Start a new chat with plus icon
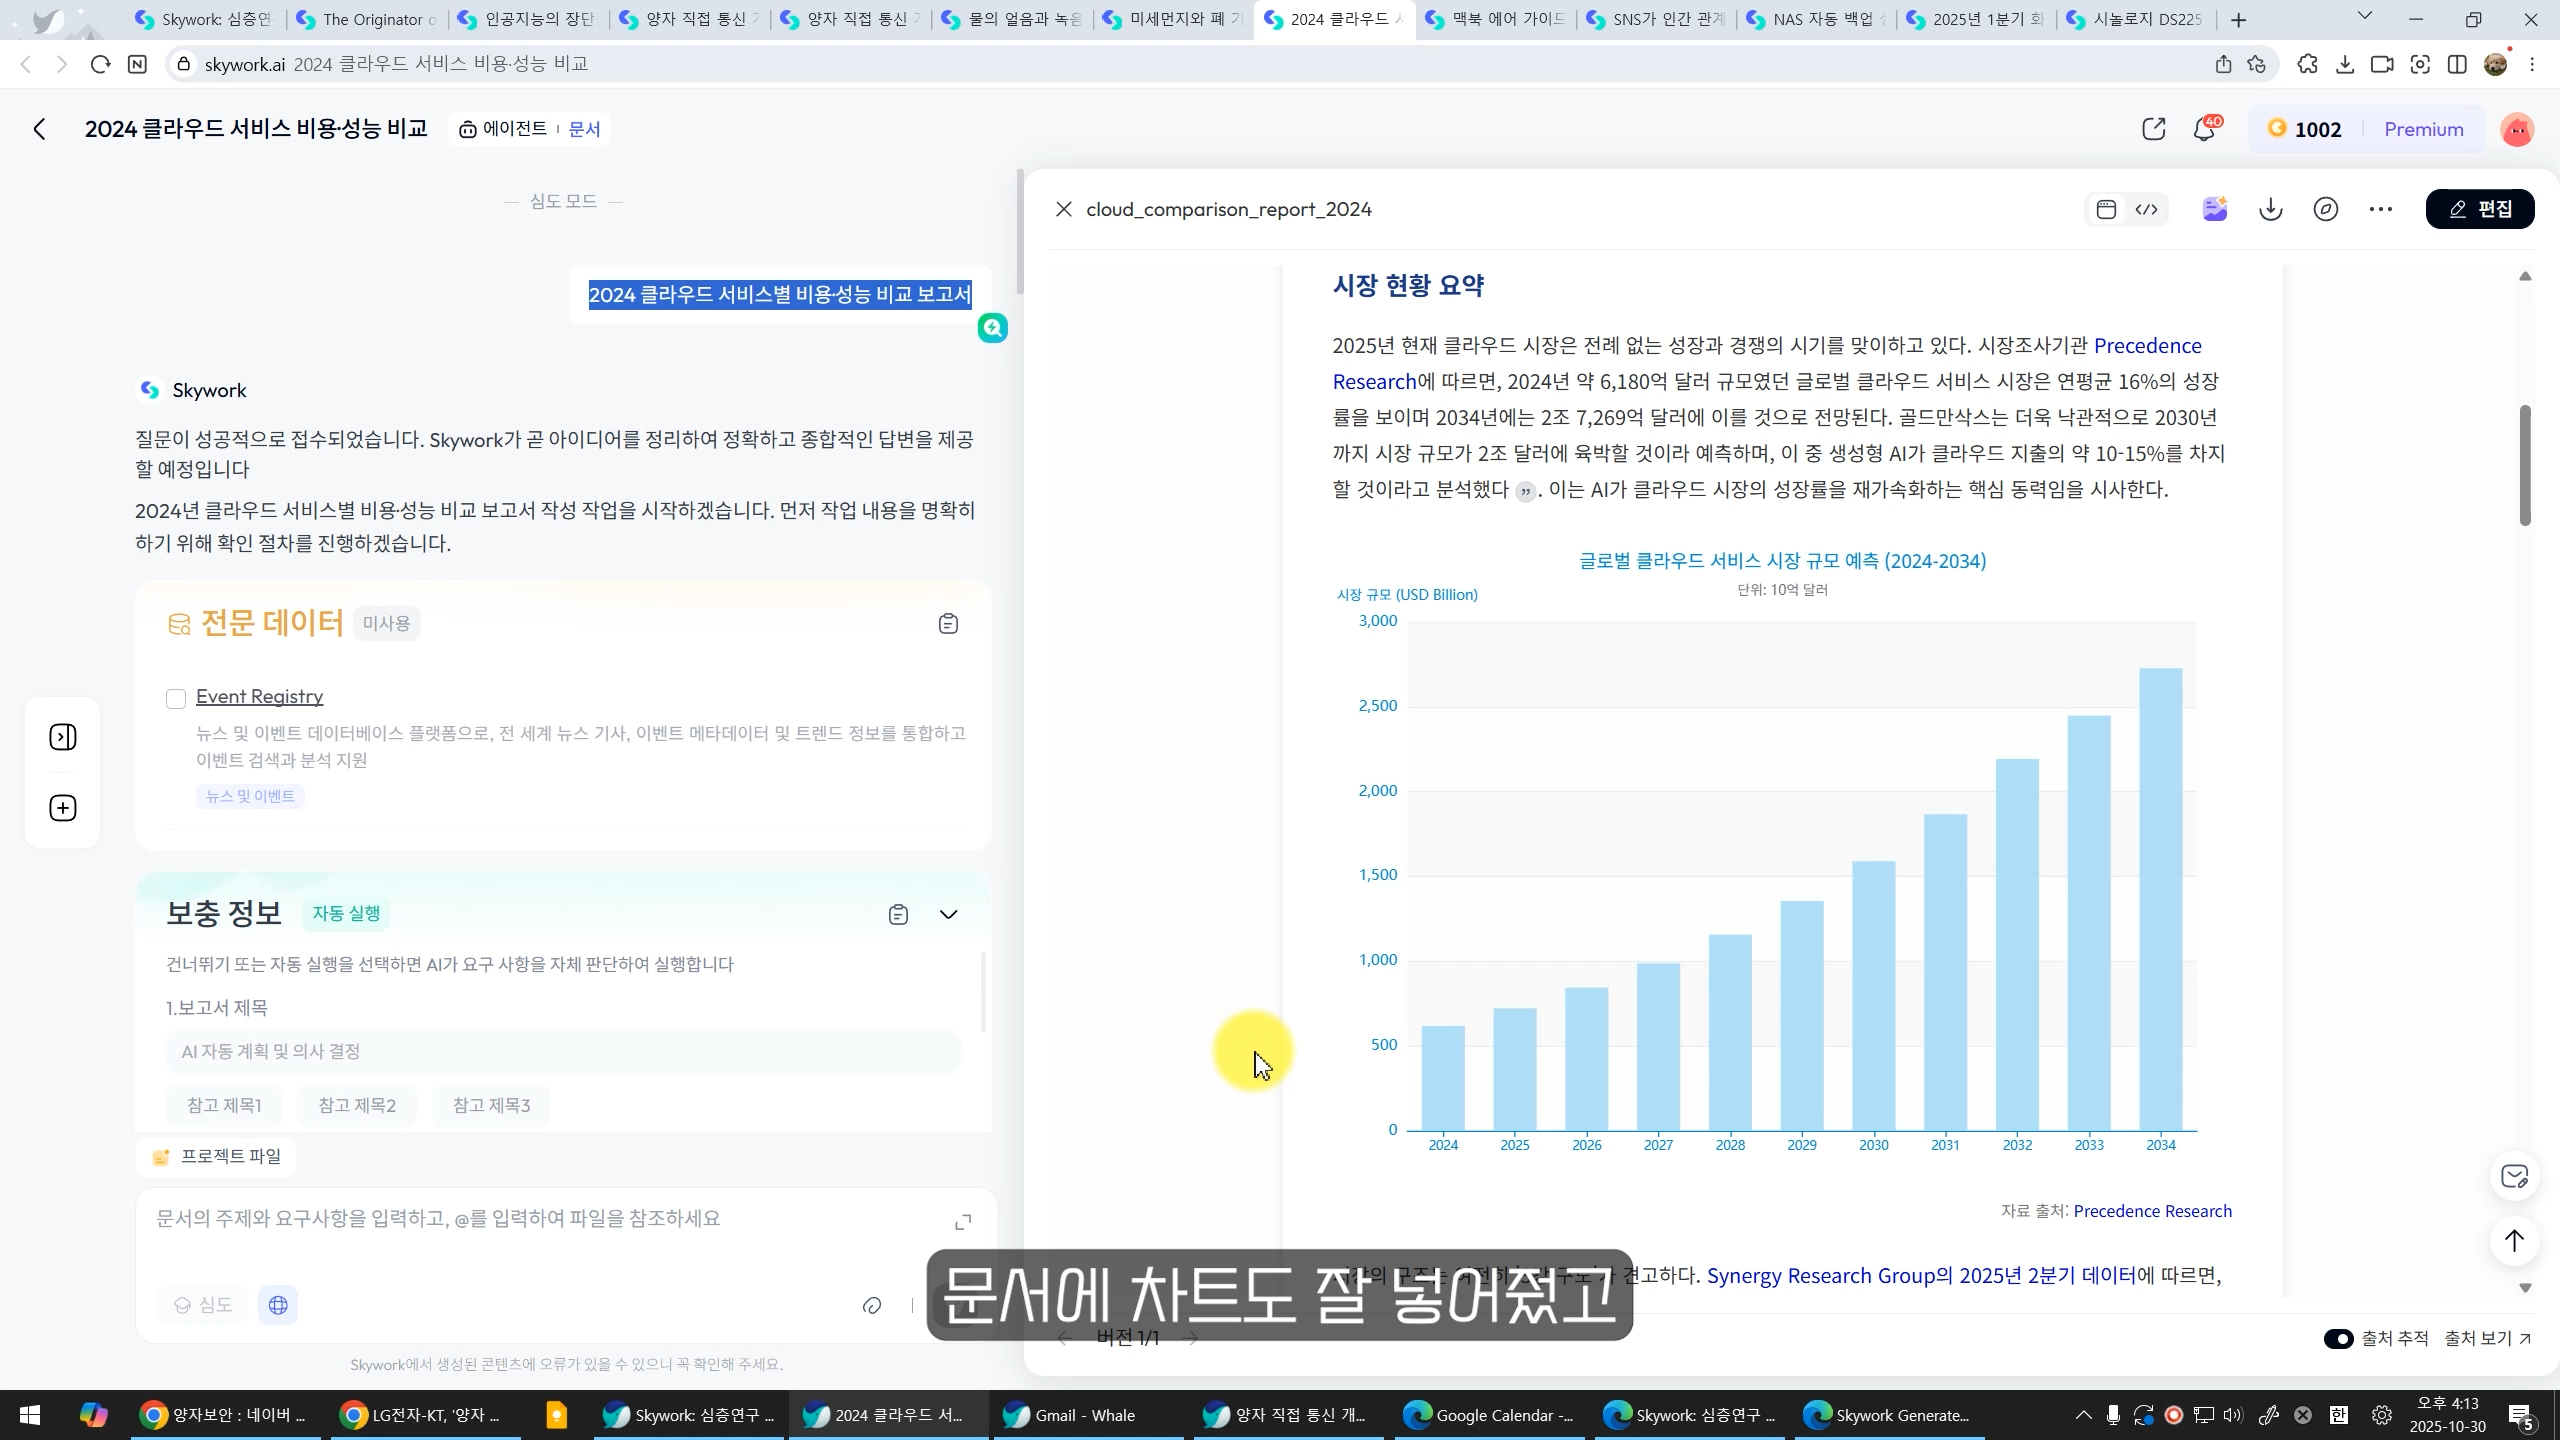 63,808
